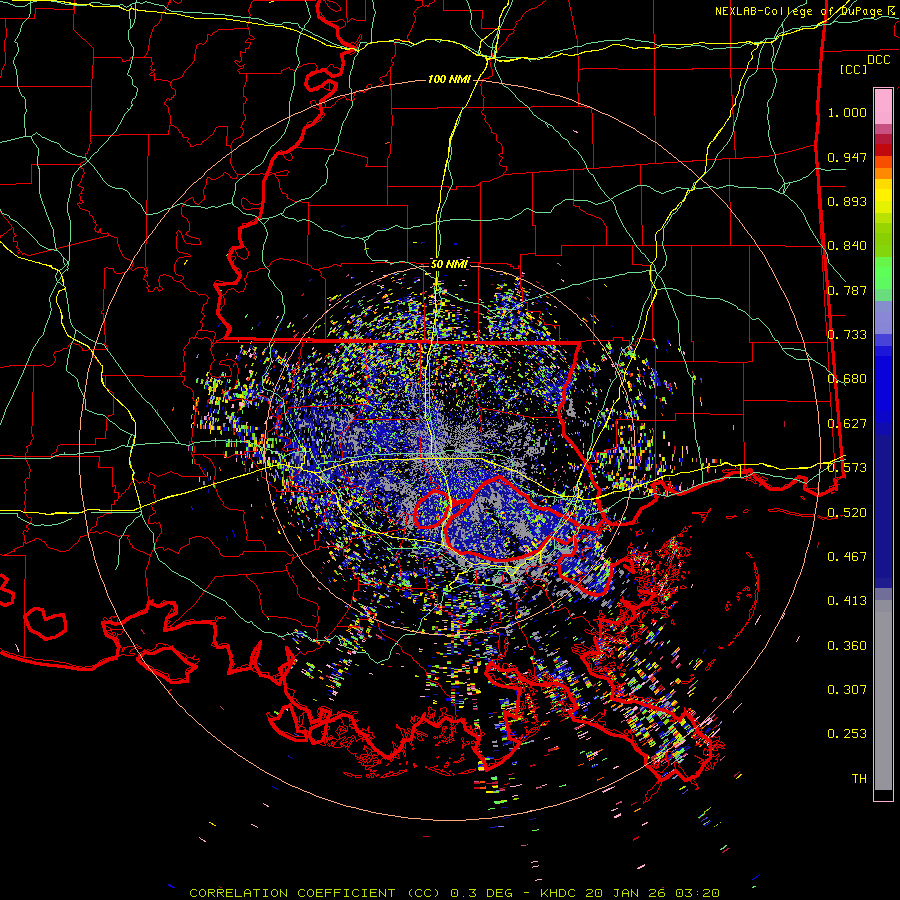900x900 pixels.
Task: Click the 0.627 scale value
Action: coord(847,424)
